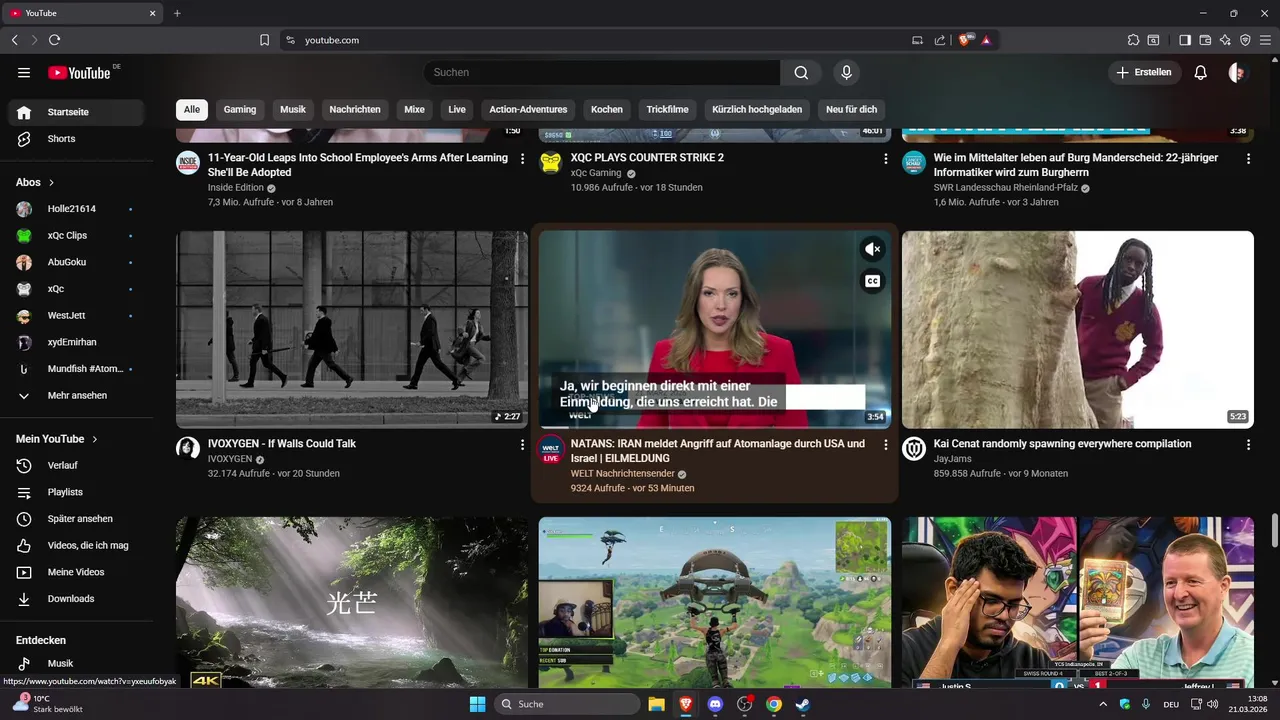The image size is (1280, 720).
Task: Select the Musik filter chip
Action: [293, 109]
